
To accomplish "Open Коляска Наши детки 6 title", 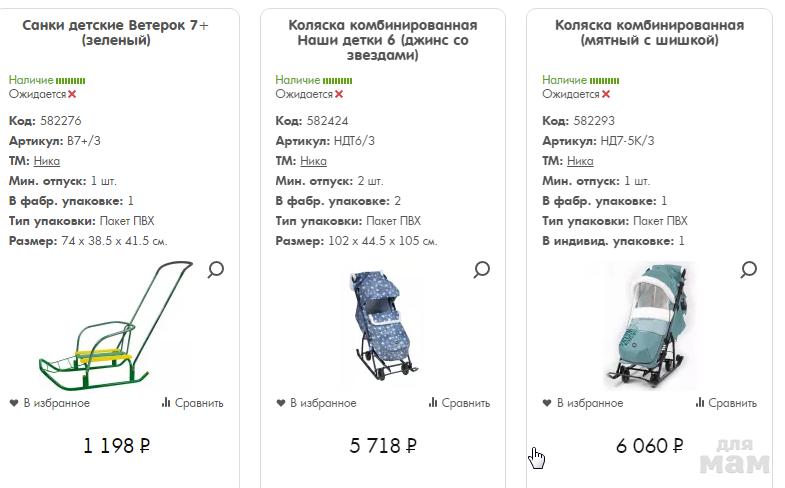I will 382,40.
